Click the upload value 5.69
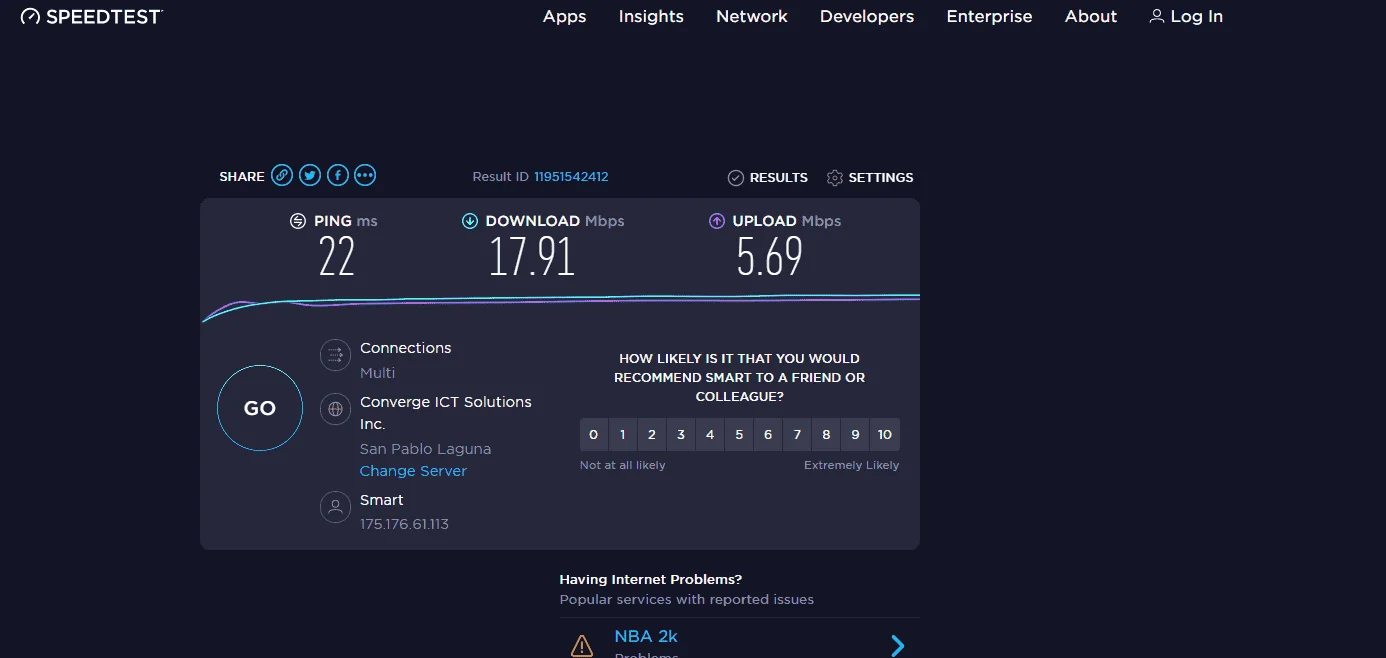This screenshot has width=1386, height=658. [x=770, y=257]
